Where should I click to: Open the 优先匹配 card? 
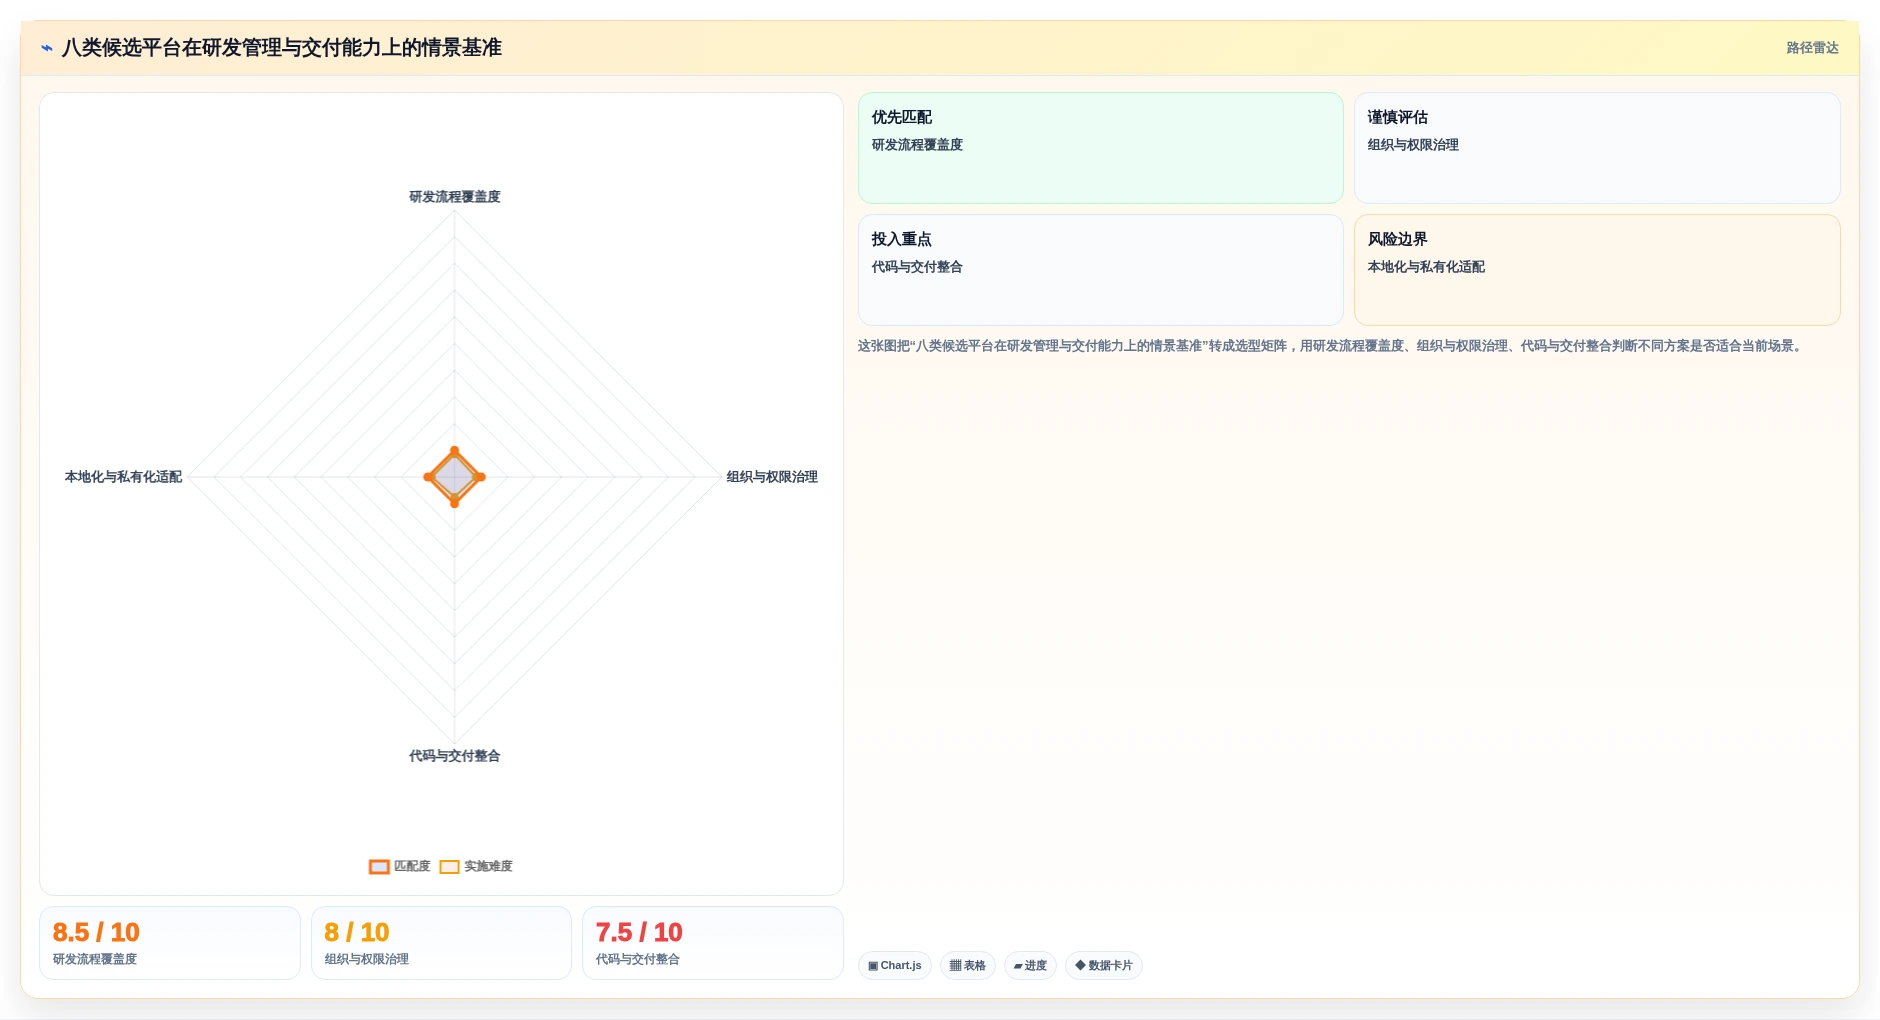[1100, 148]
